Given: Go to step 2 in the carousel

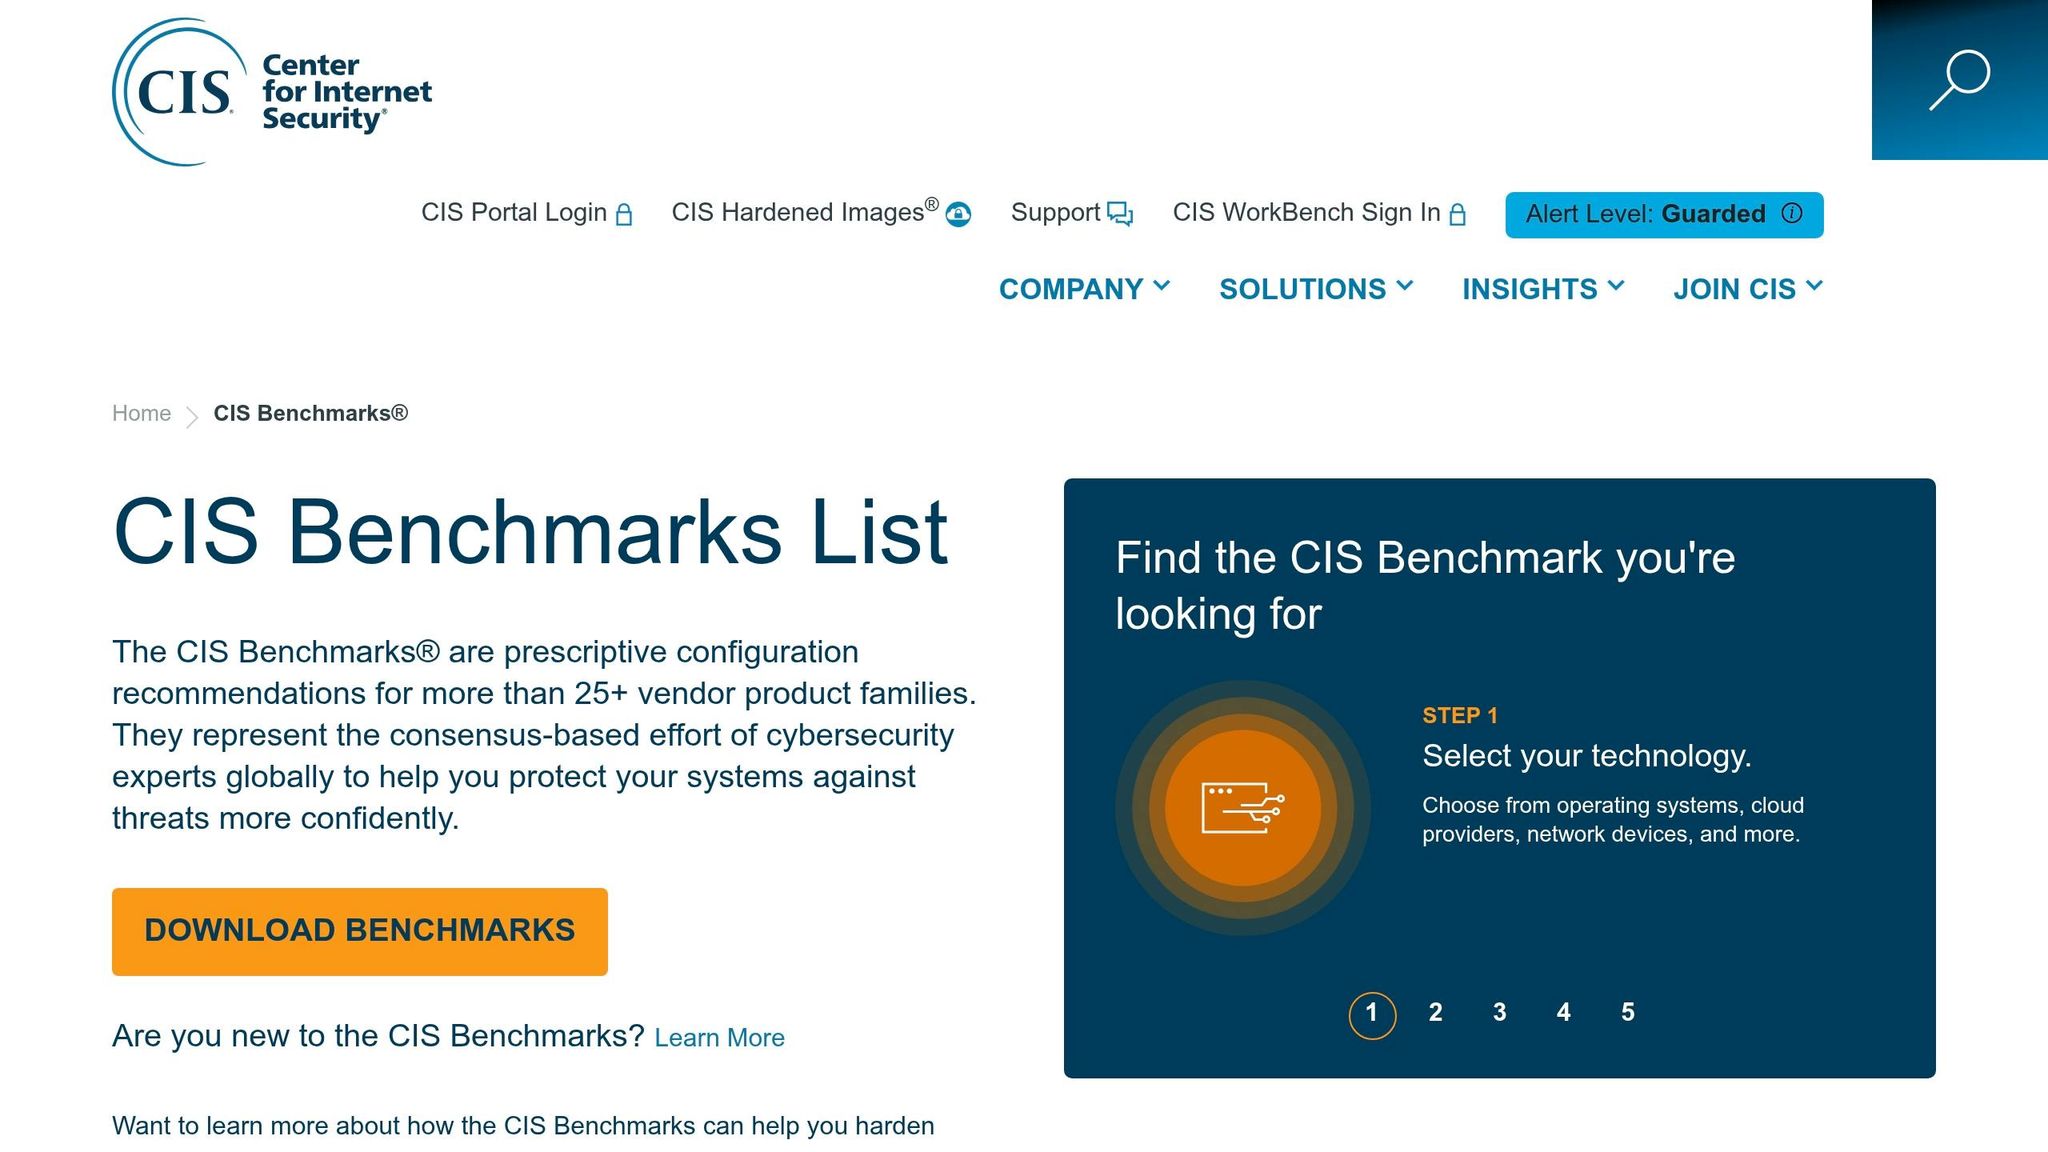Looking at the screenshot, I should (1436, 1013).
